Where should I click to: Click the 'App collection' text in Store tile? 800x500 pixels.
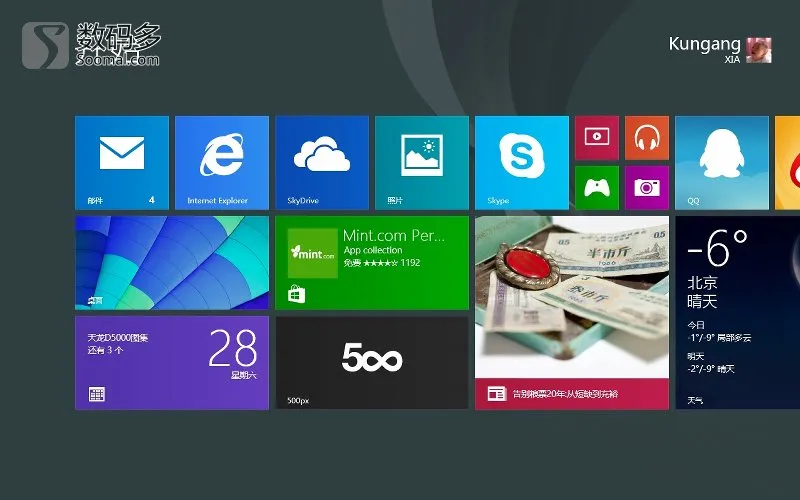(373, 250)
